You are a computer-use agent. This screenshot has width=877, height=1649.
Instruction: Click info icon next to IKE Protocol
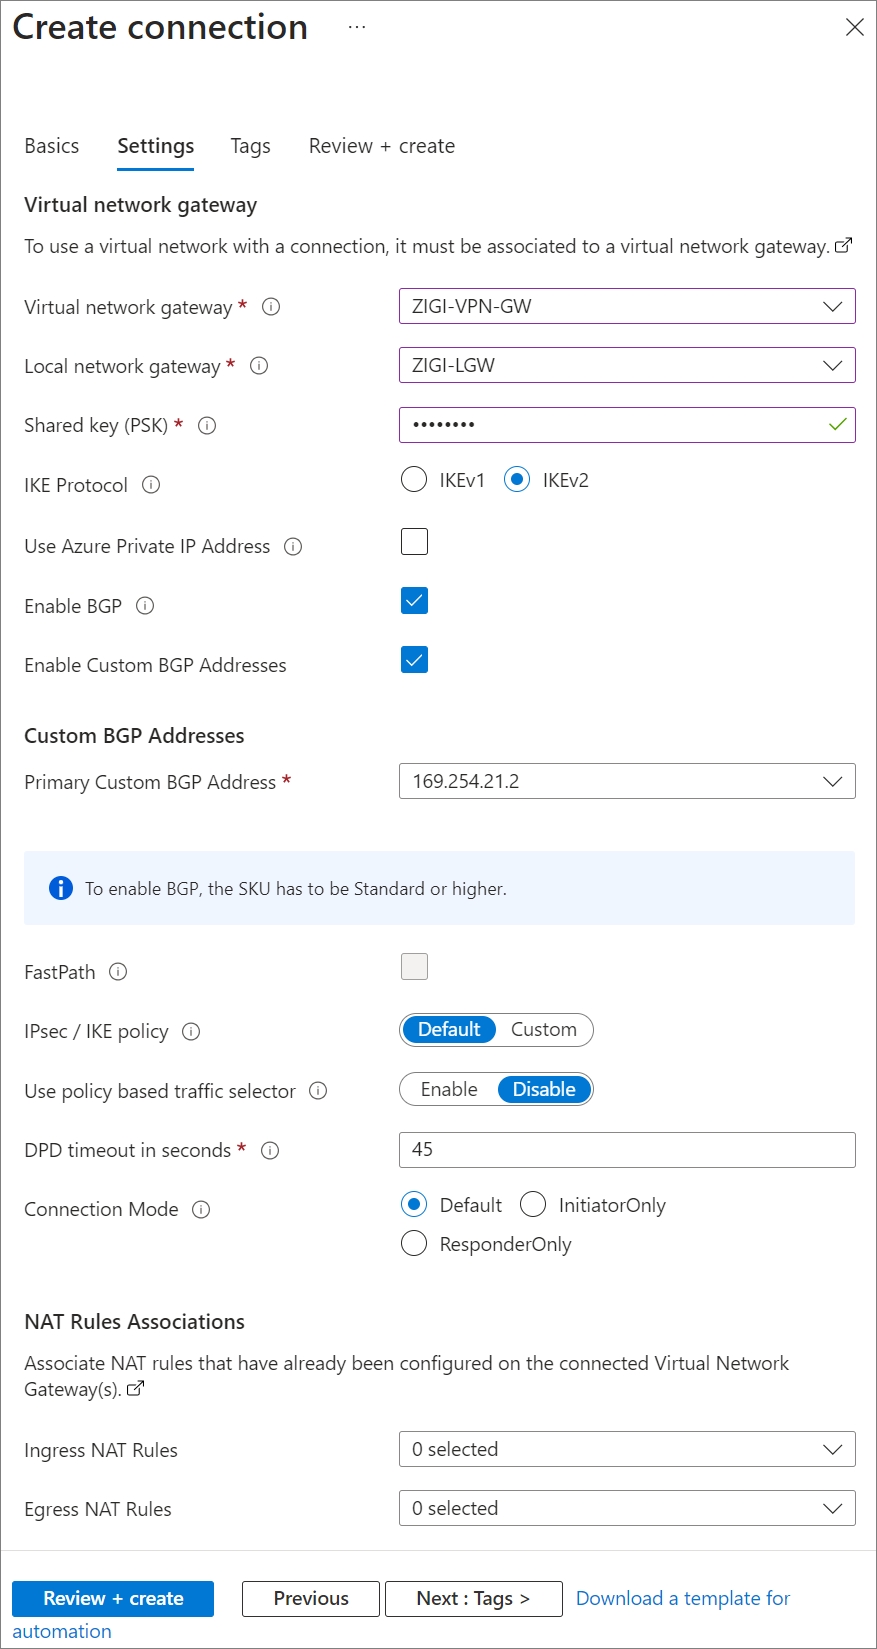point(151,485)
